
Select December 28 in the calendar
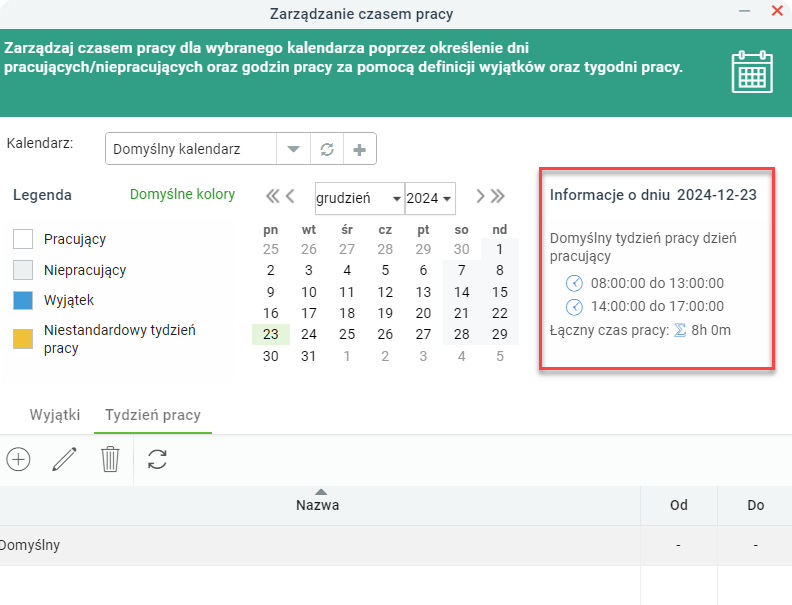[x=461, y=334]
